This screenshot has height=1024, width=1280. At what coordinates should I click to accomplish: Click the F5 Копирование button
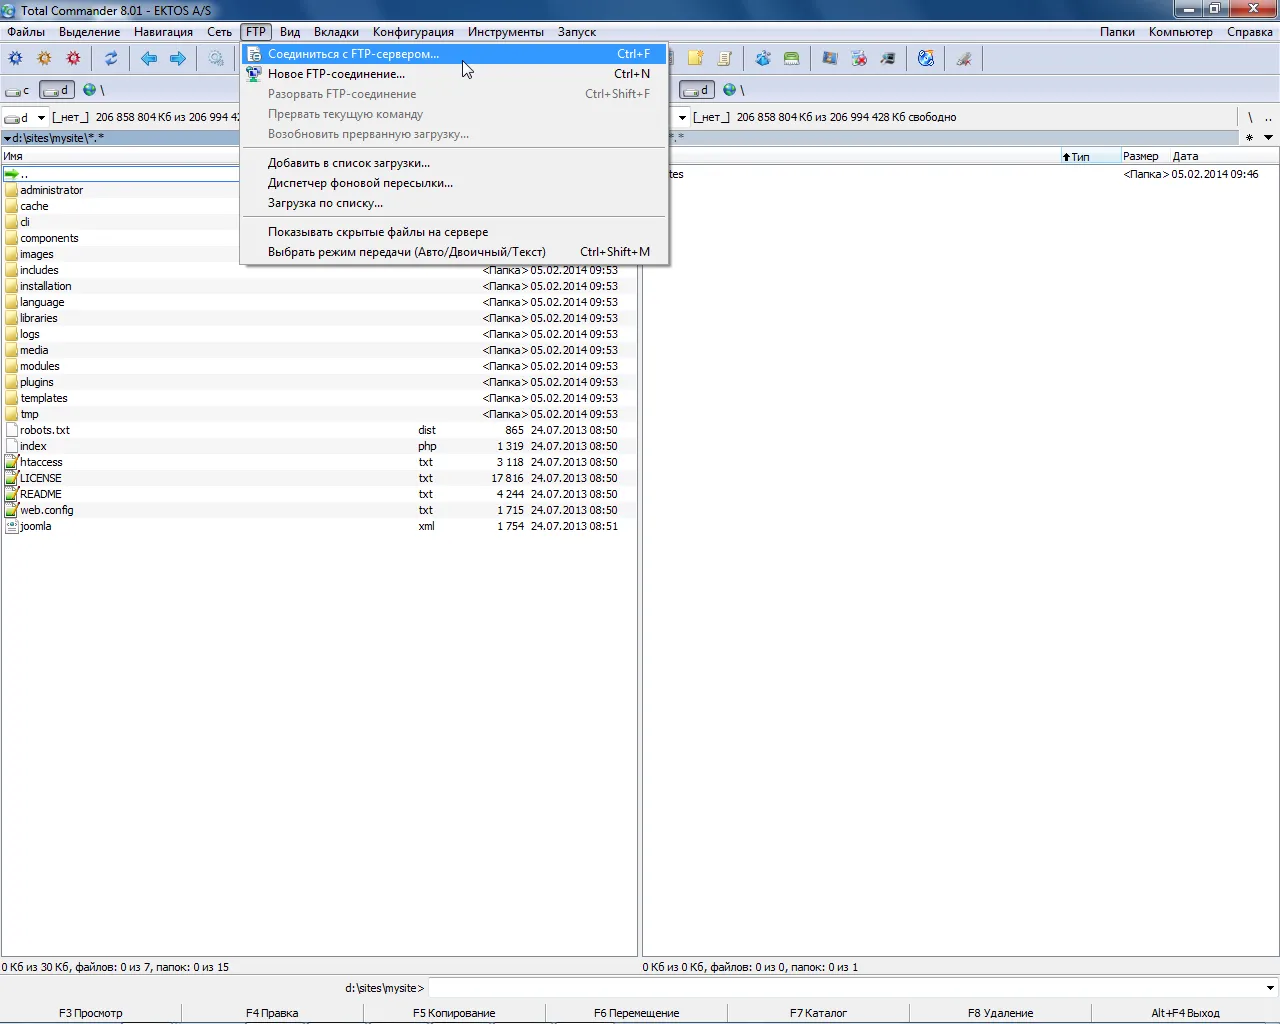[454, 1013]
